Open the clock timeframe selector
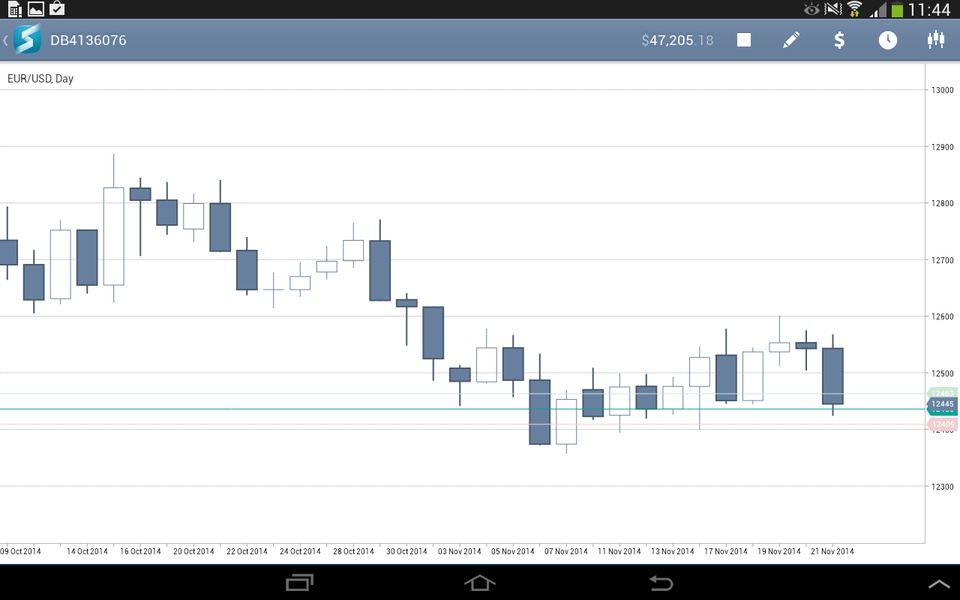This screenshot has height=600, width=960. [888, 40]
